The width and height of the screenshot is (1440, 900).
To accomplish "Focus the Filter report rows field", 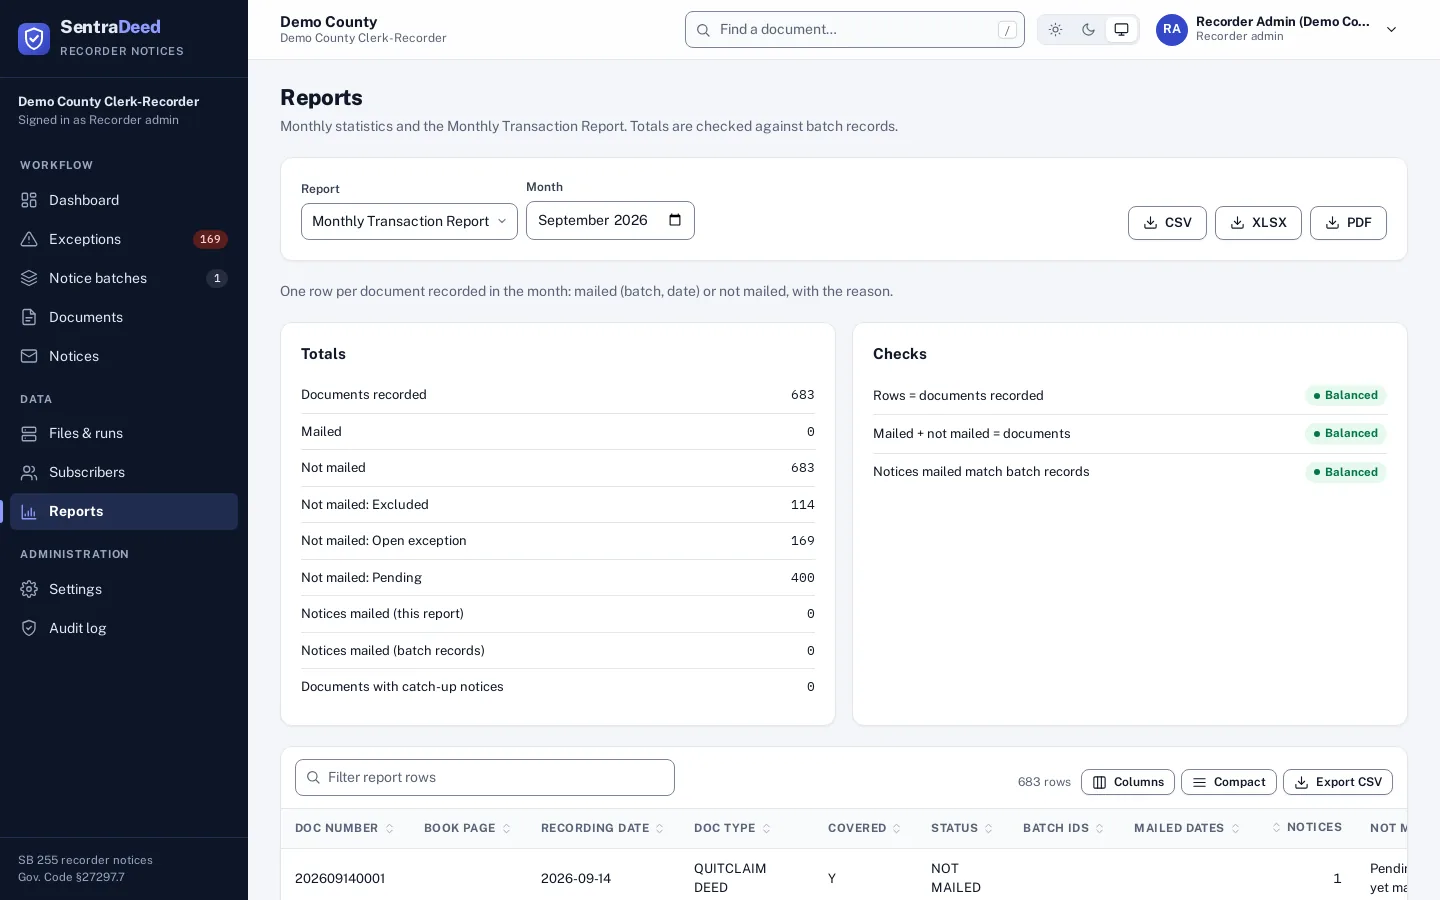I will 485,778.
